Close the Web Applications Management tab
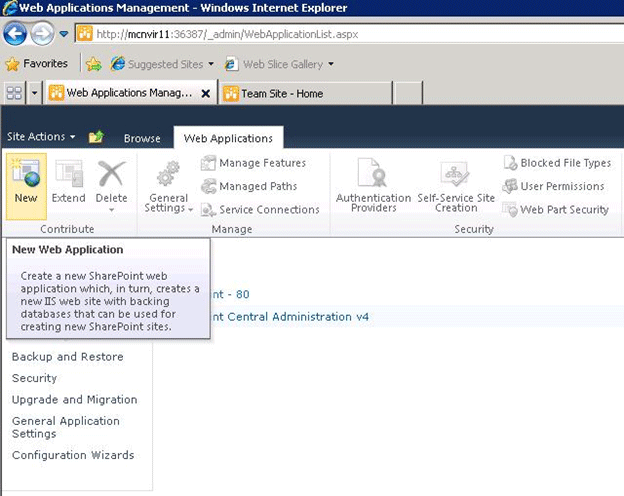624x496 pixels. [206, 94]
